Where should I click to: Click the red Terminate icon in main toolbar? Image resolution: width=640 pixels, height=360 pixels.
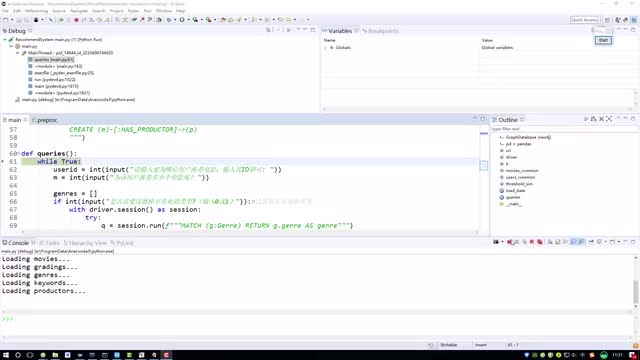[x=76, y=20]
